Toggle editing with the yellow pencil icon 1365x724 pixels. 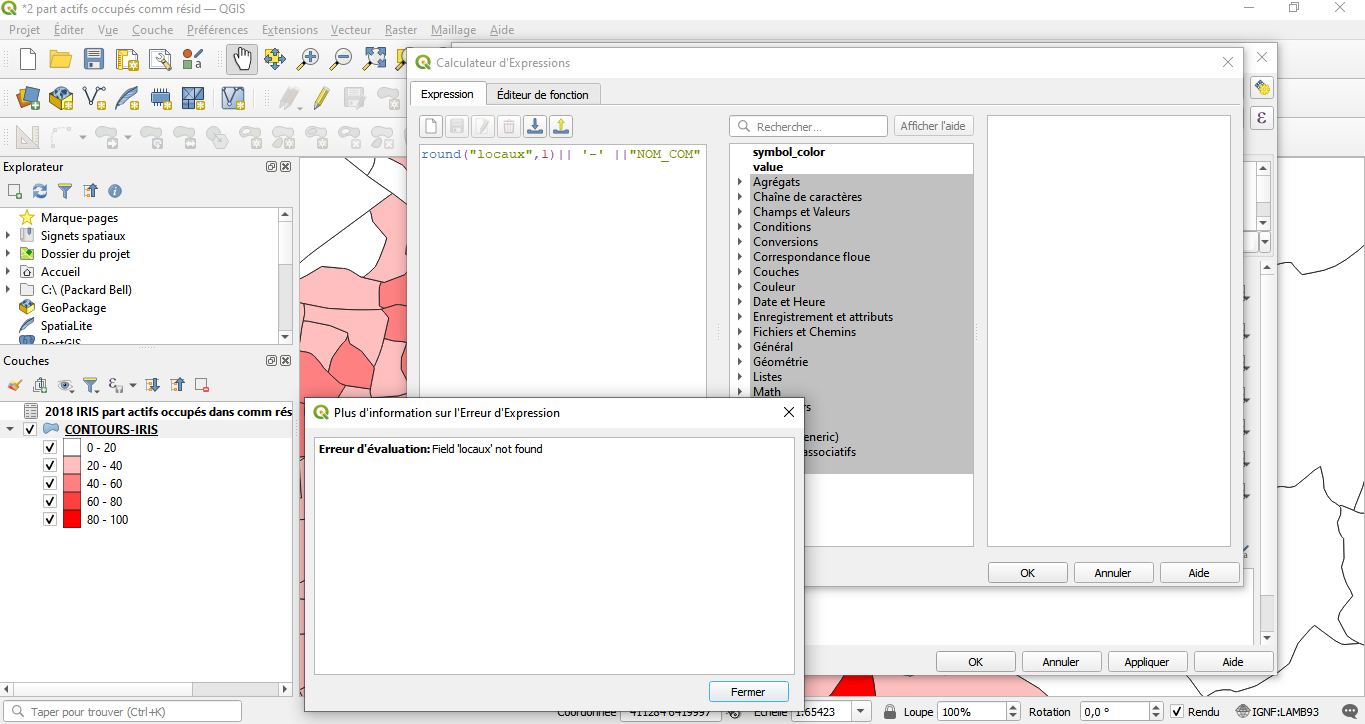click(x=320, y=98)
